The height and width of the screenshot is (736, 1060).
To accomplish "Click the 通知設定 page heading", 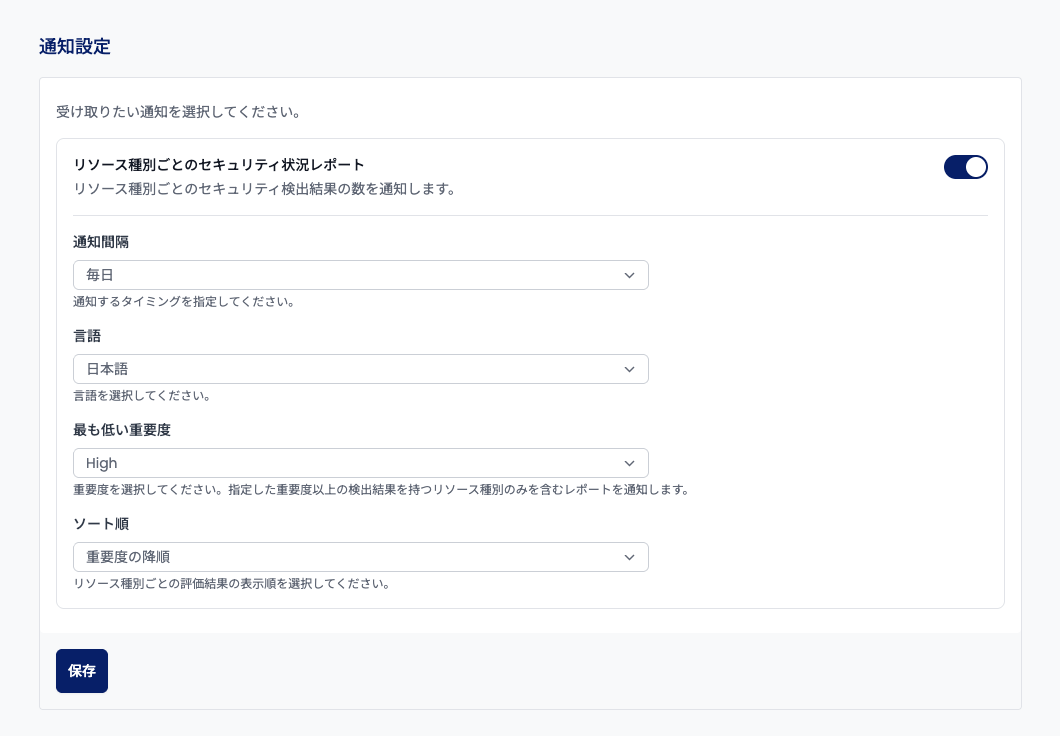I will [x=75, y=47].
